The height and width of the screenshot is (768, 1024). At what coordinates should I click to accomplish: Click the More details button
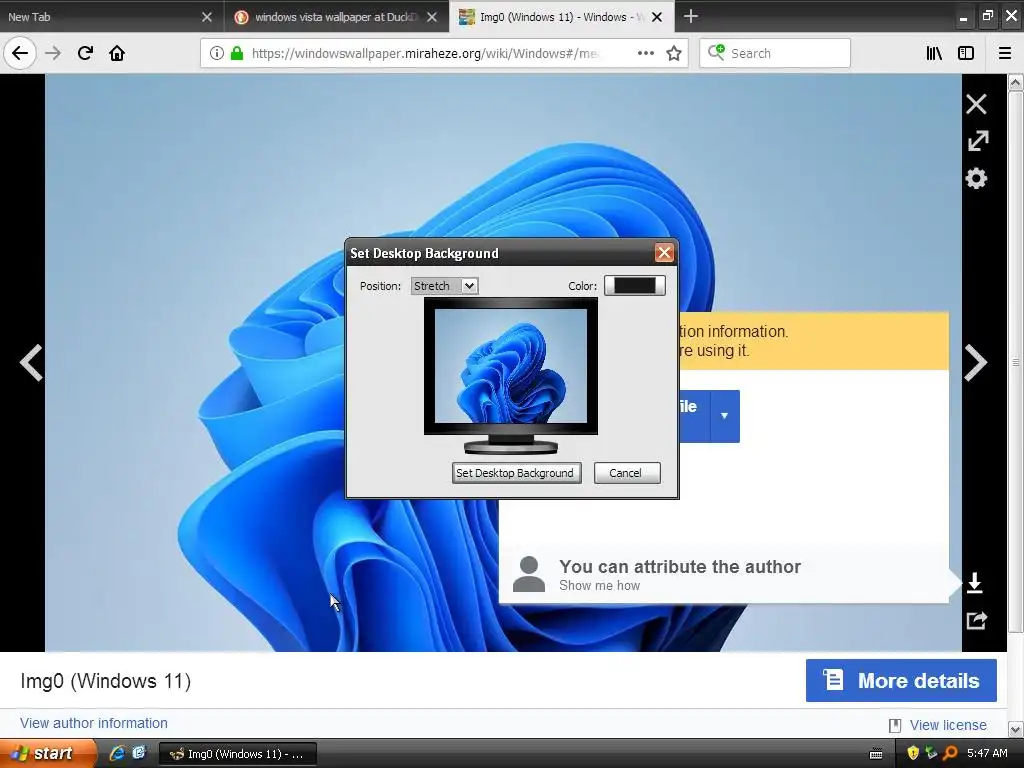[x=901, y=680]
